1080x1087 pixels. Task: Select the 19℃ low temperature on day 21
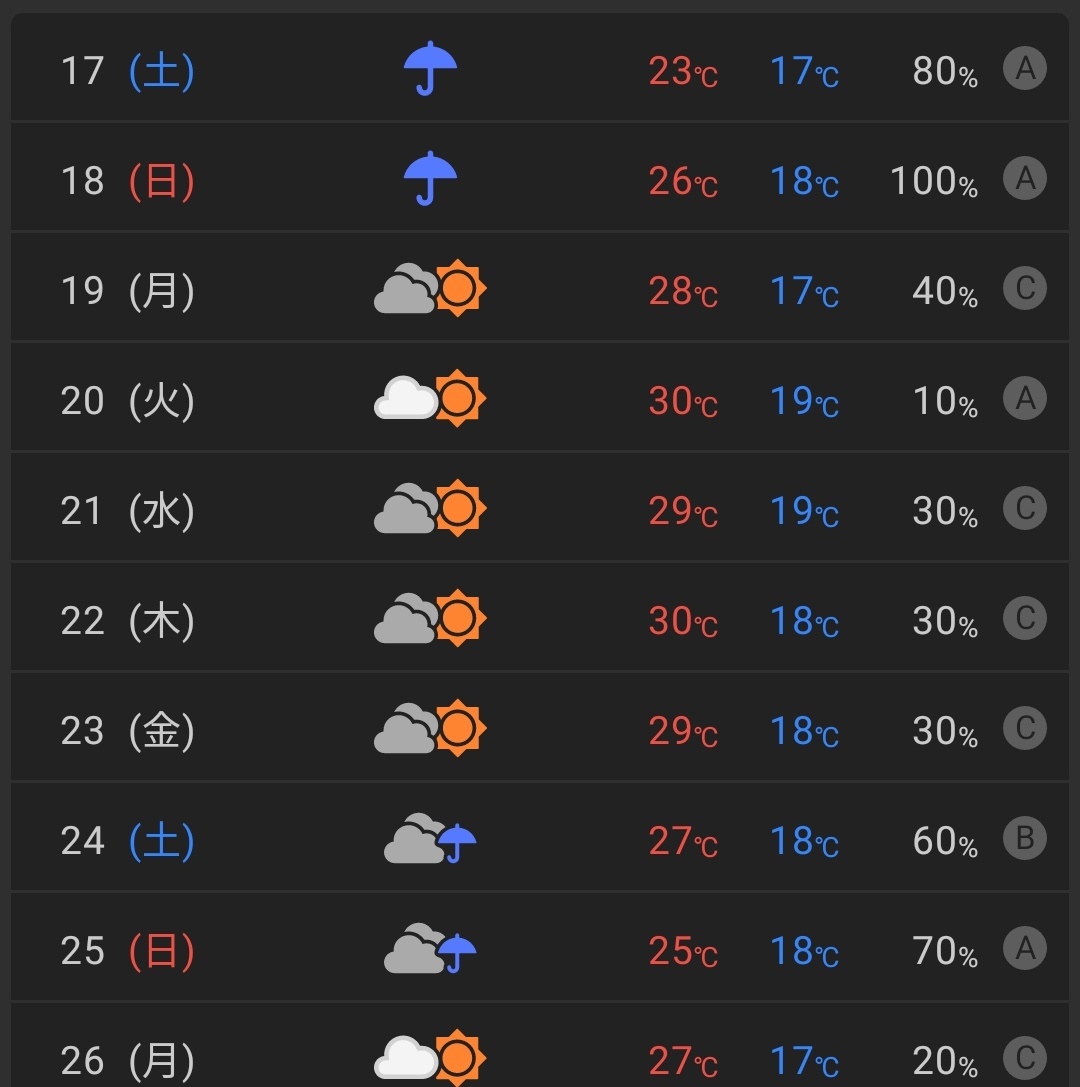[804, 511]
